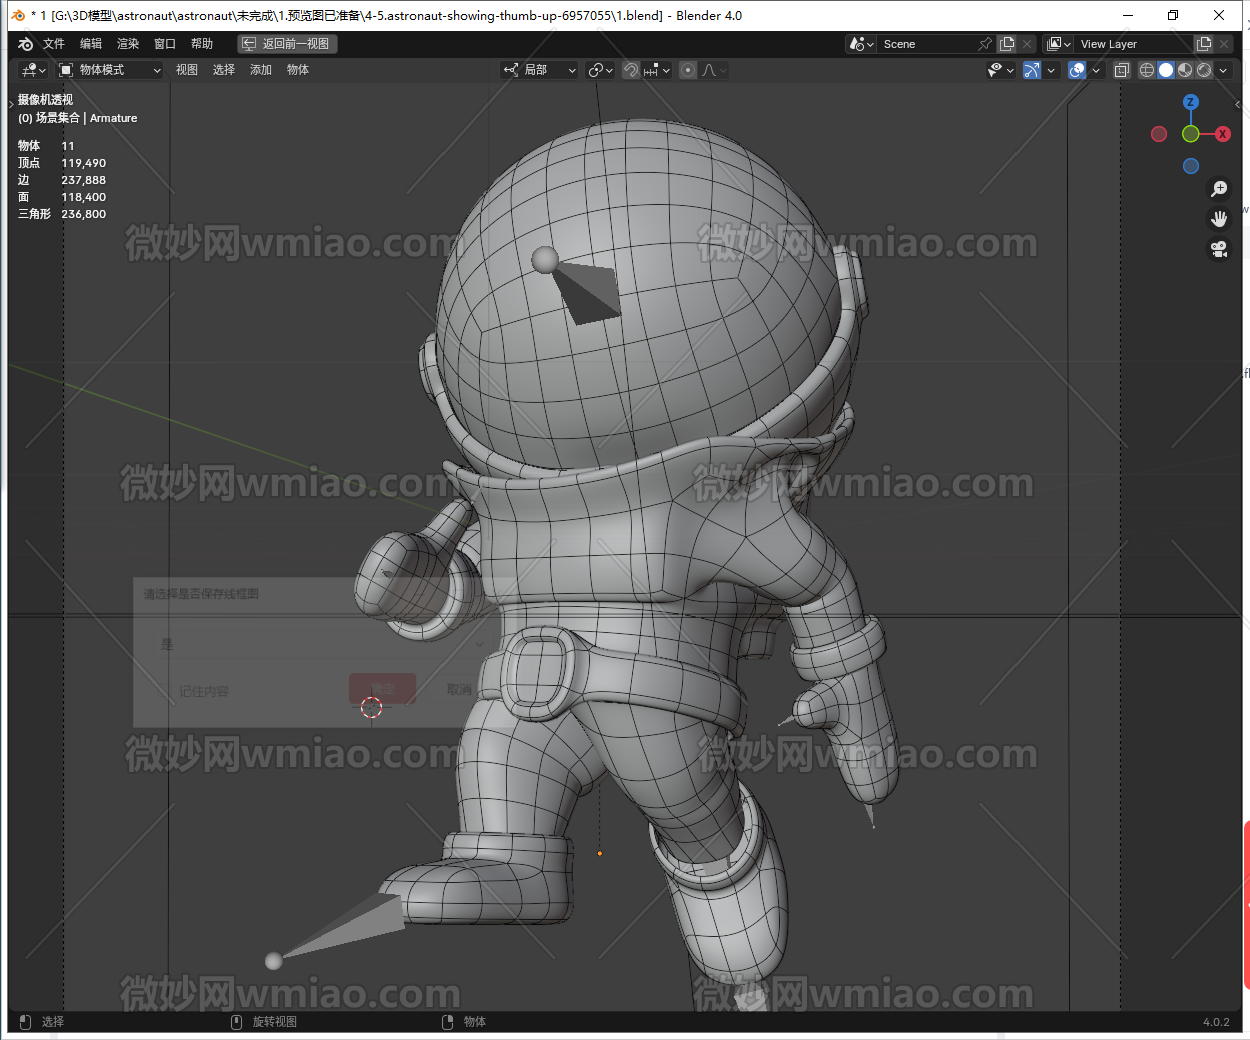Viewport: 1250px width, 1040px height.
Task: Click the negative X axis gizmo dot
Action: pyautogui.click(x=1159, y=134)
